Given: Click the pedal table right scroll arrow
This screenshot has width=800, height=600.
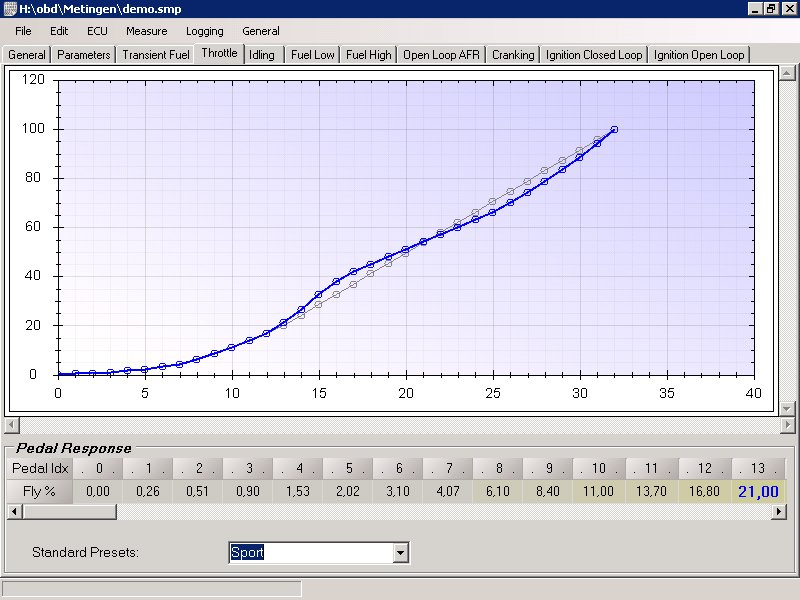Looking at the screenshot, I should click(x=779, y=511).
